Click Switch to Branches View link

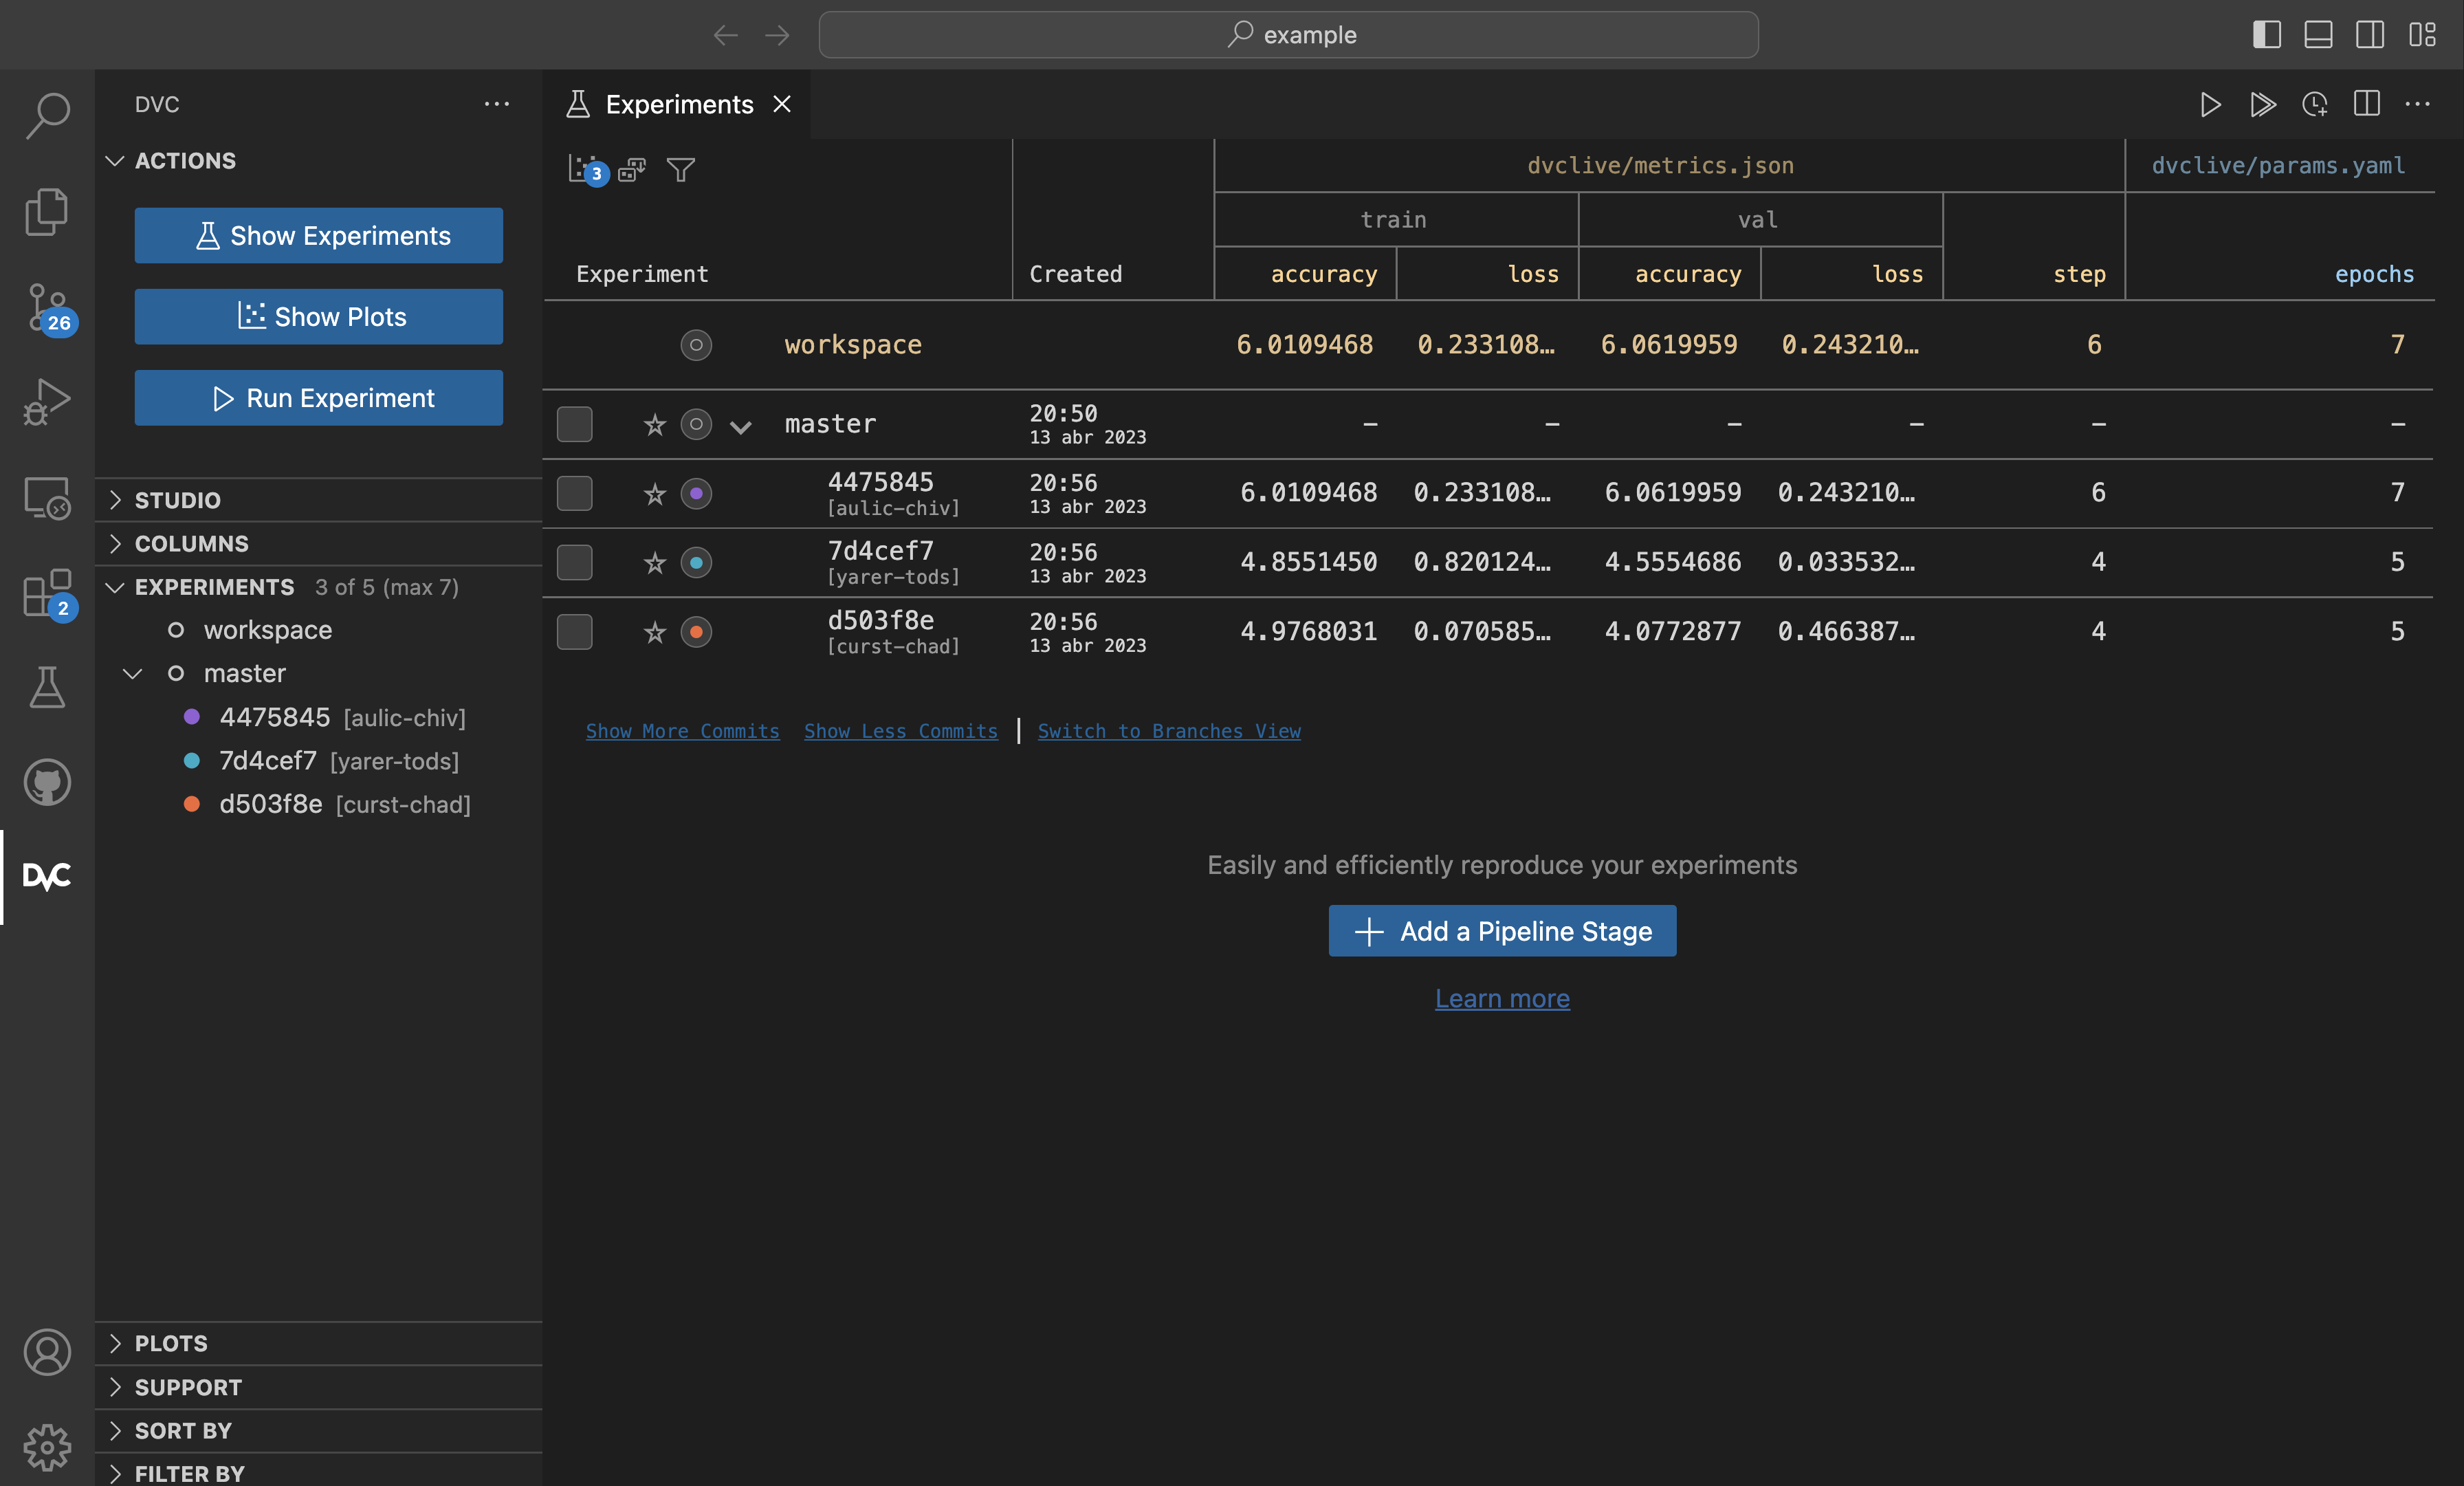click(x=1169, y=731)
